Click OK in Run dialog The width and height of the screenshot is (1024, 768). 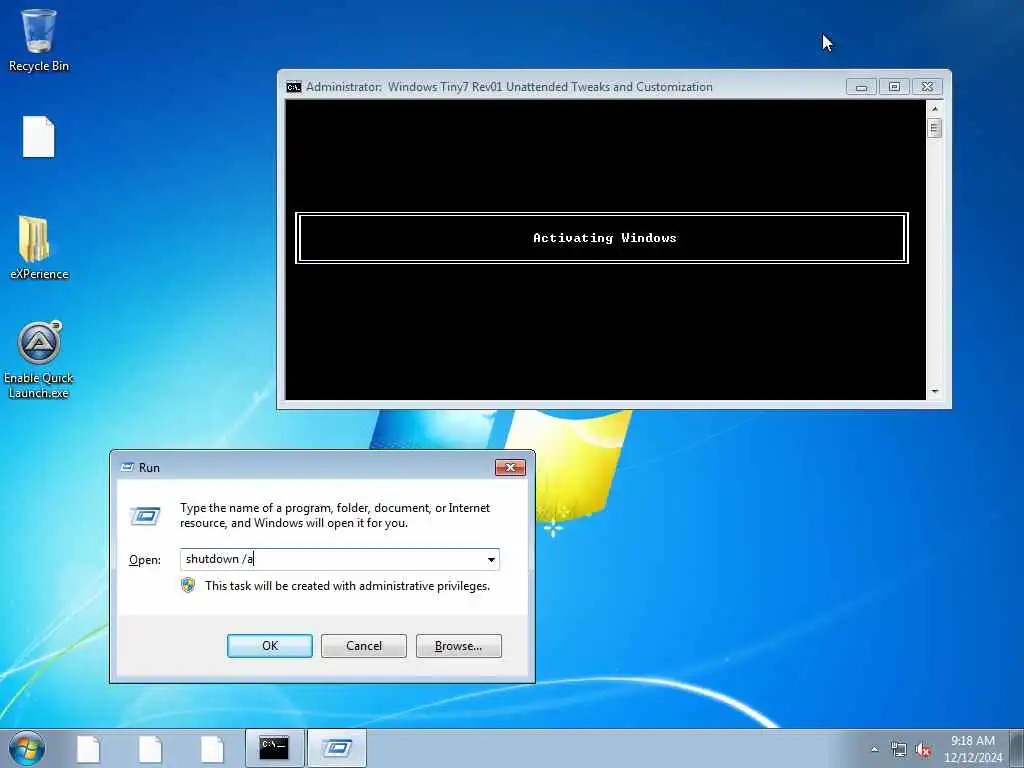coord(270,646)
